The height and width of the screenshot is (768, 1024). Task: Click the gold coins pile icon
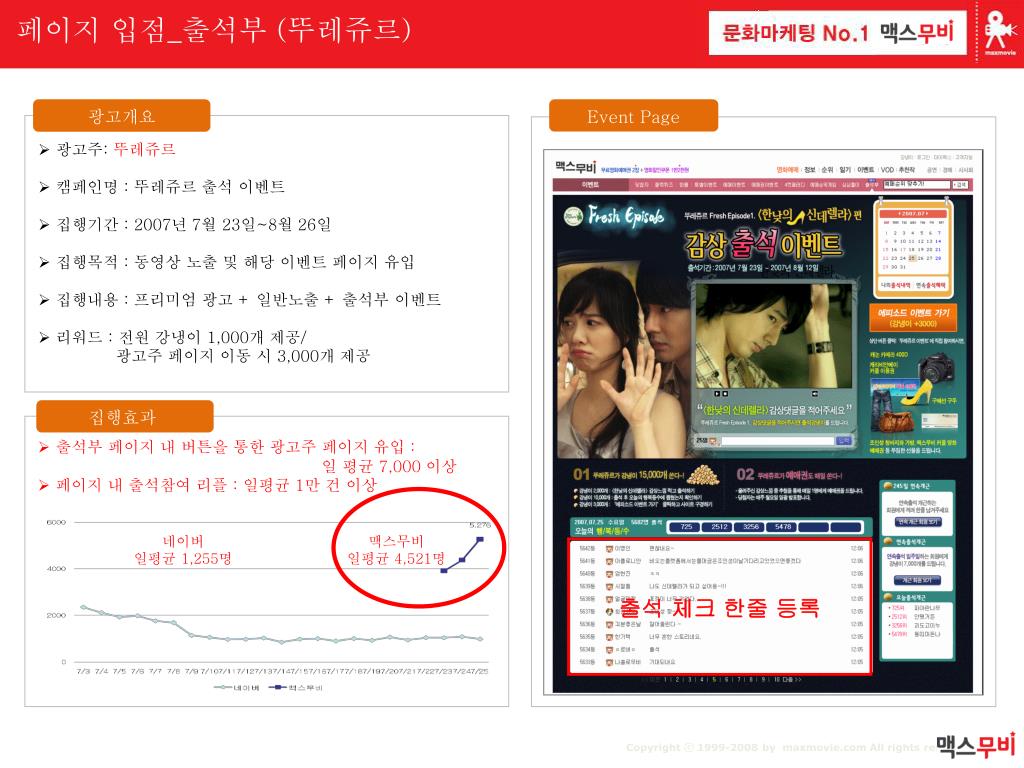(703, 475)
